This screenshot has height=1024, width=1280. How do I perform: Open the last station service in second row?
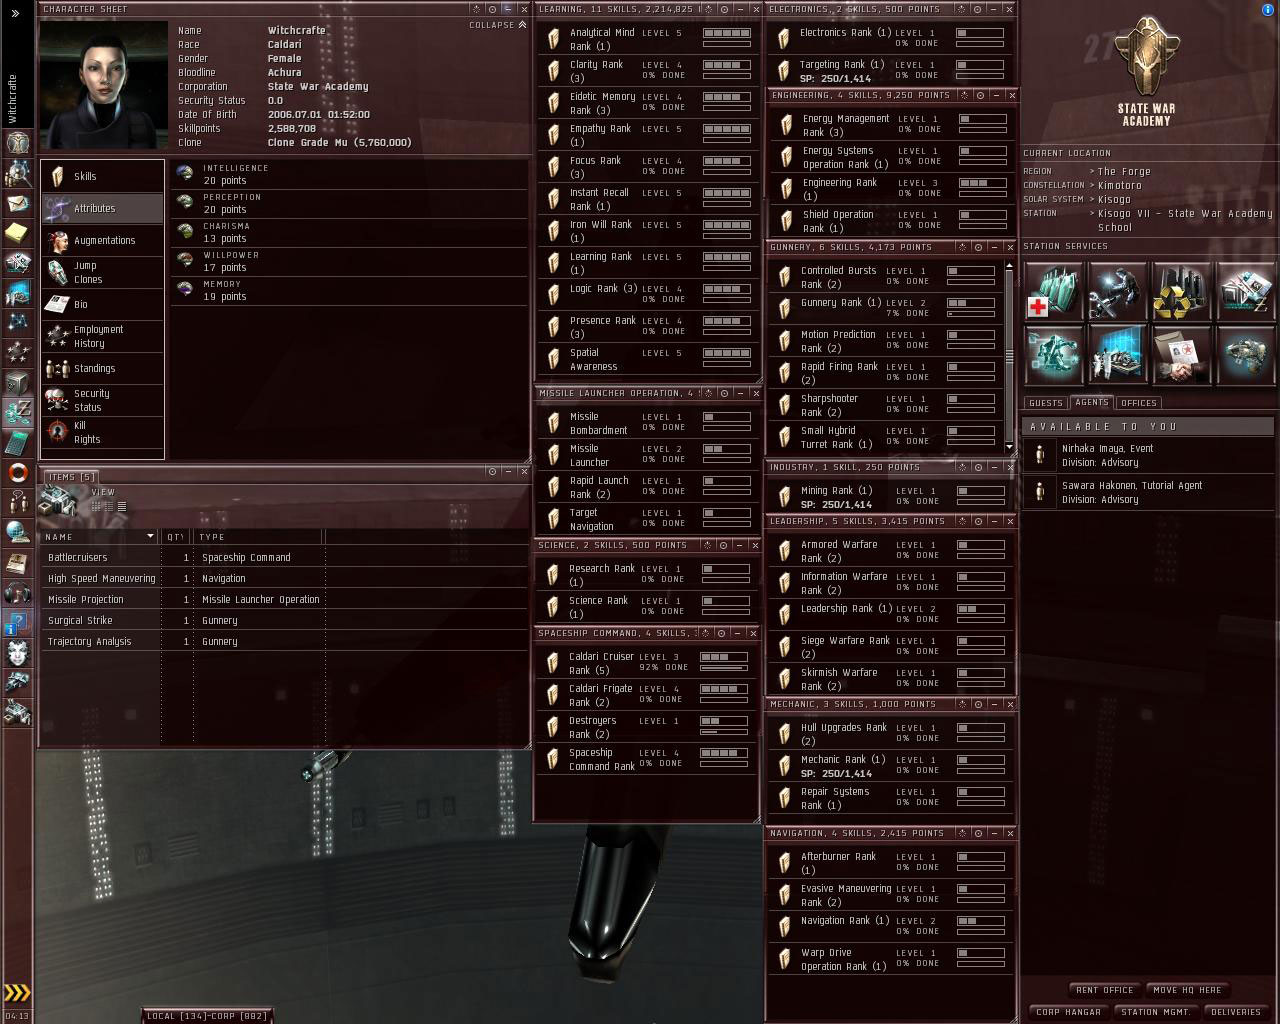(1245, 355)
